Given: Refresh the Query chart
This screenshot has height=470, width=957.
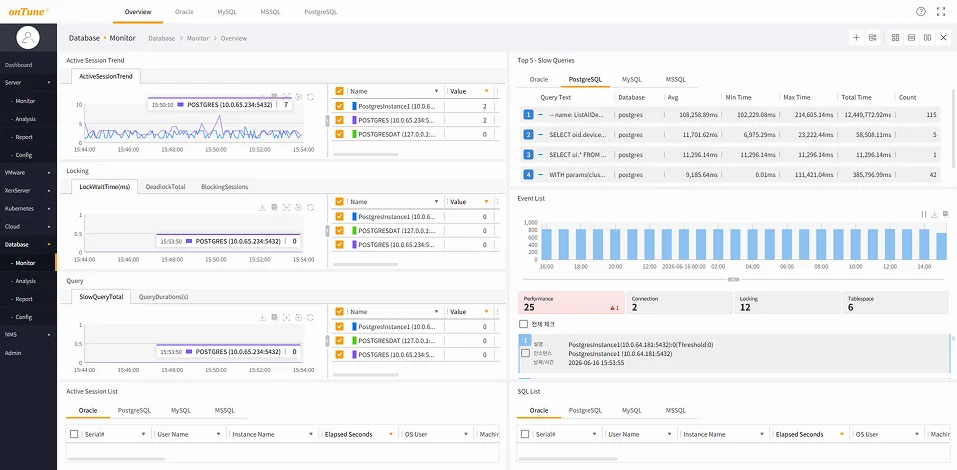Looking at the screenshot, I should click(x=310, y=317).
